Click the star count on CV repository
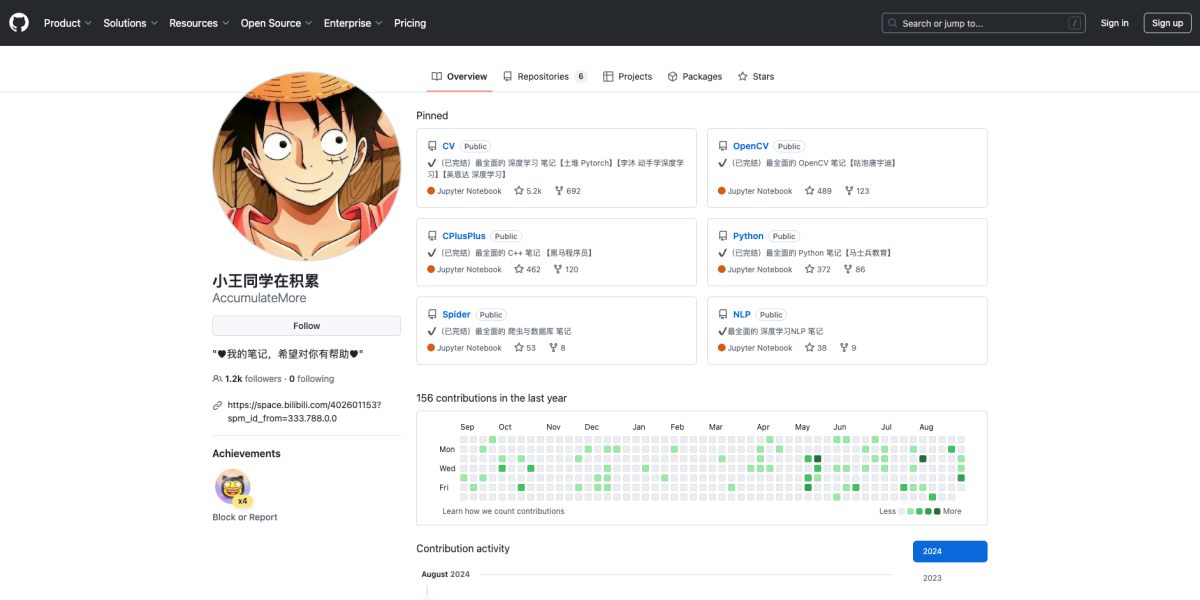This screenshot has width=1200, height=600. pyautogui.click(x=528, y=191)
